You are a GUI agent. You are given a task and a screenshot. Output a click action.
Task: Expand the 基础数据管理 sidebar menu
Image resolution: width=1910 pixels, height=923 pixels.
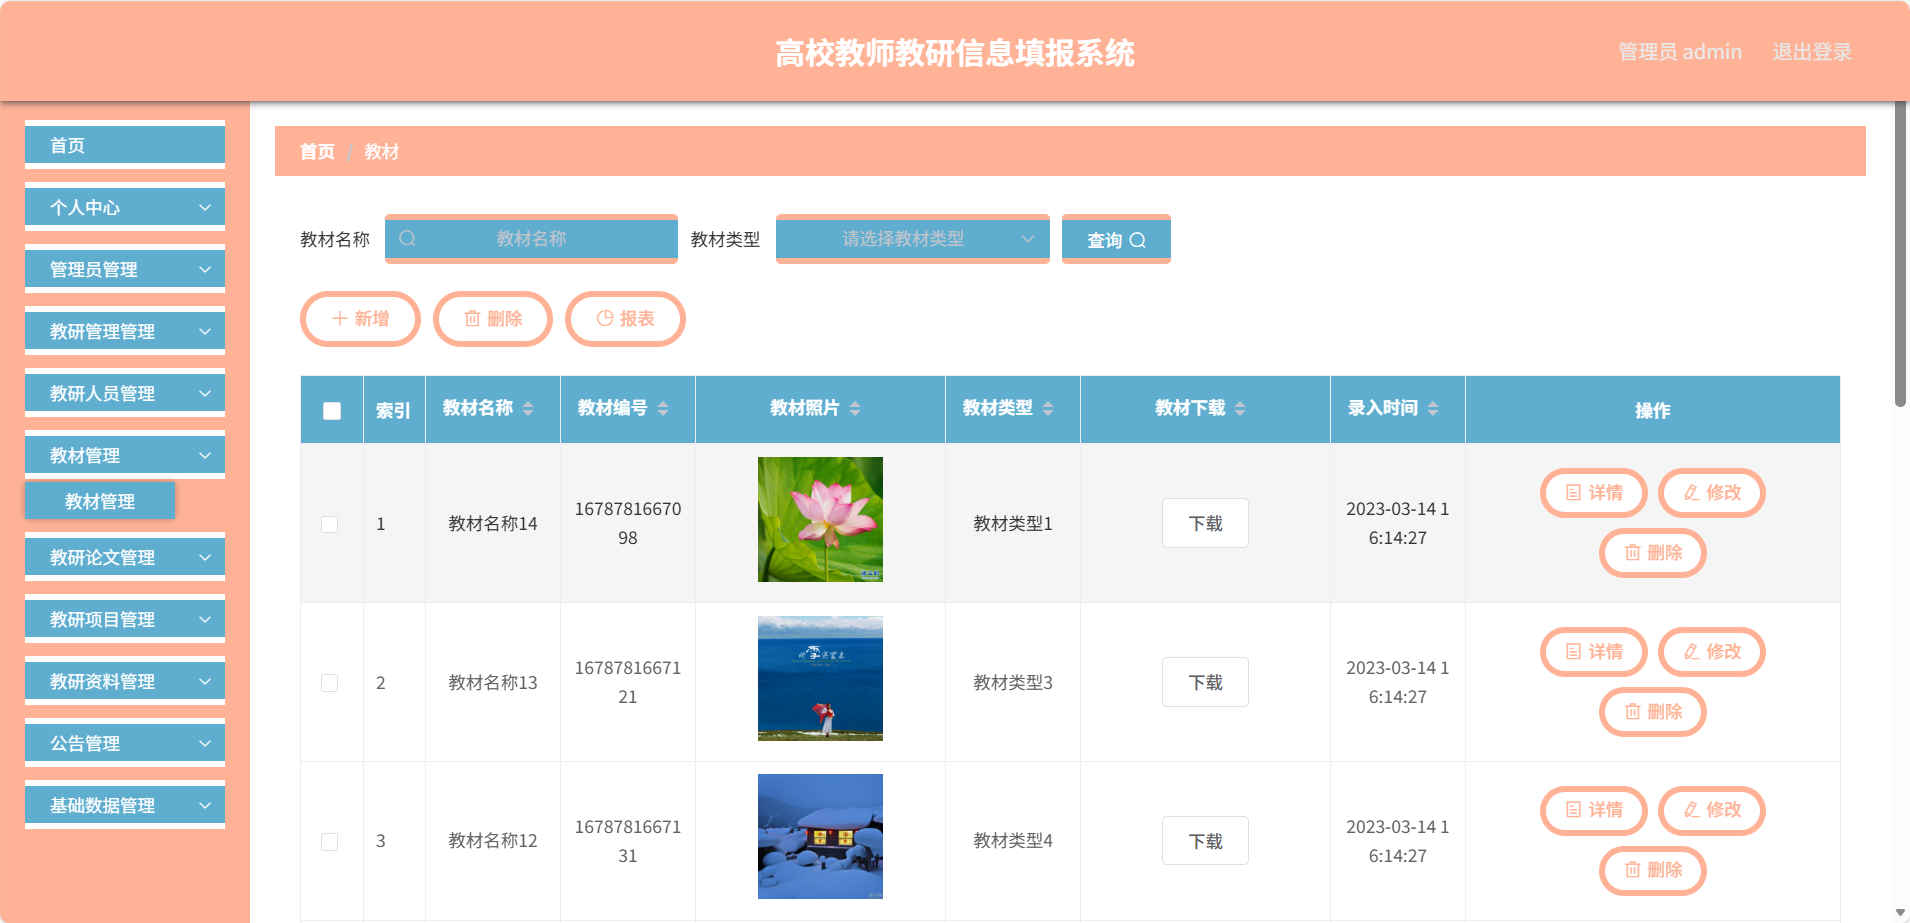[x=125, y=805]
